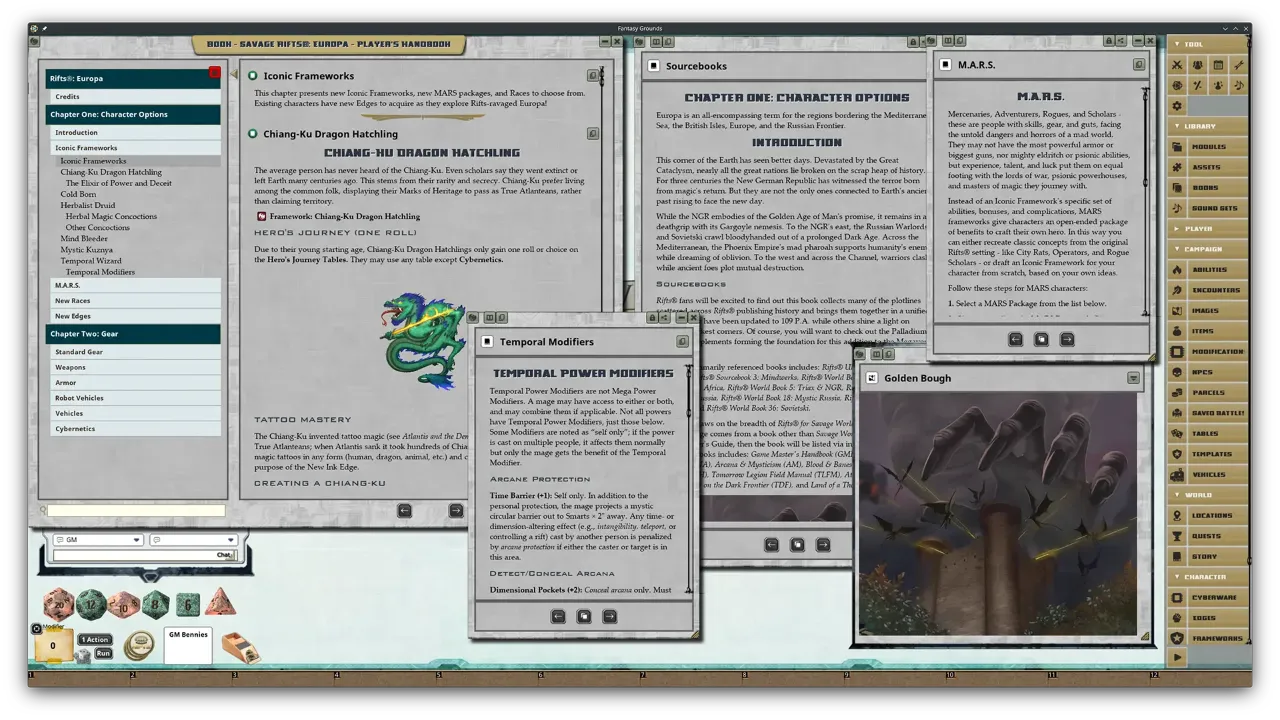Toggle the Chiang-Ku Dragon Hatchling section circle
Viewport: 1280px width, 720px height.
(x=253, y=134)
